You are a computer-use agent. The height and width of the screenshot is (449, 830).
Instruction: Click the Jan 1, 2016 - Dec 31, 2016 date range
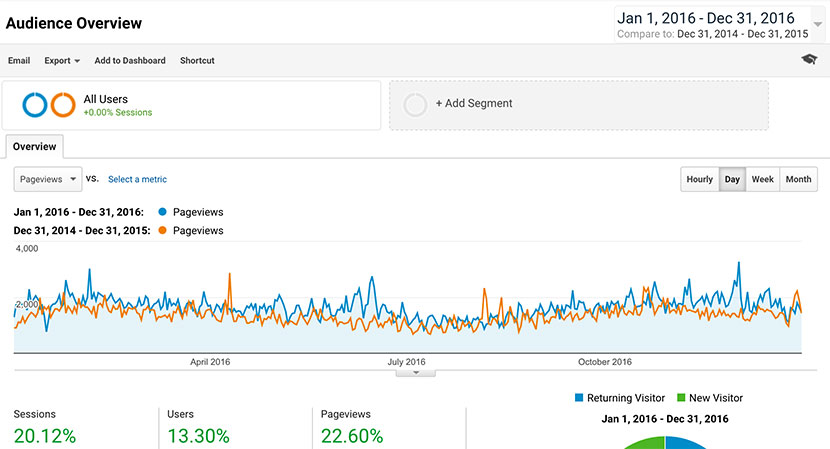click(x=706, y=18)
